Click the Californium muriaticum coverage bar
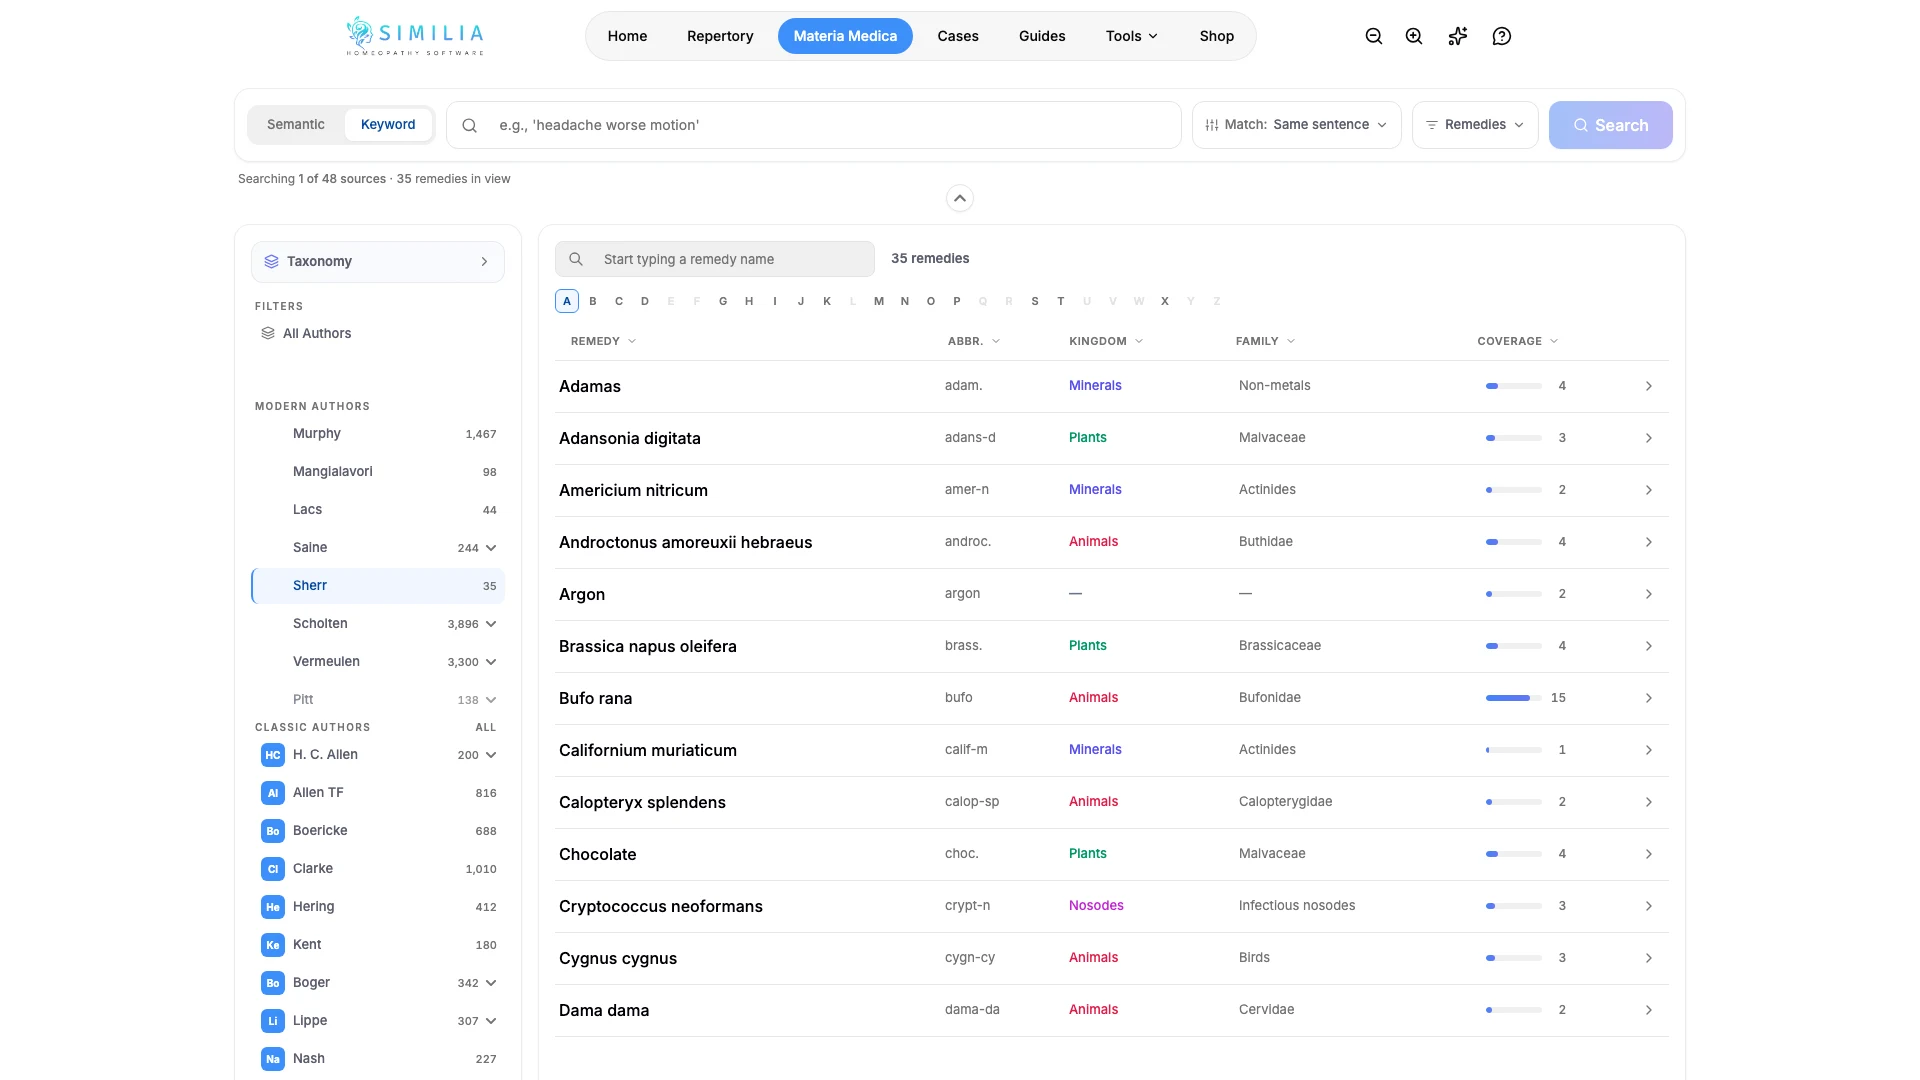This screenshot has width=1920, height=1080. (1514, 750)
